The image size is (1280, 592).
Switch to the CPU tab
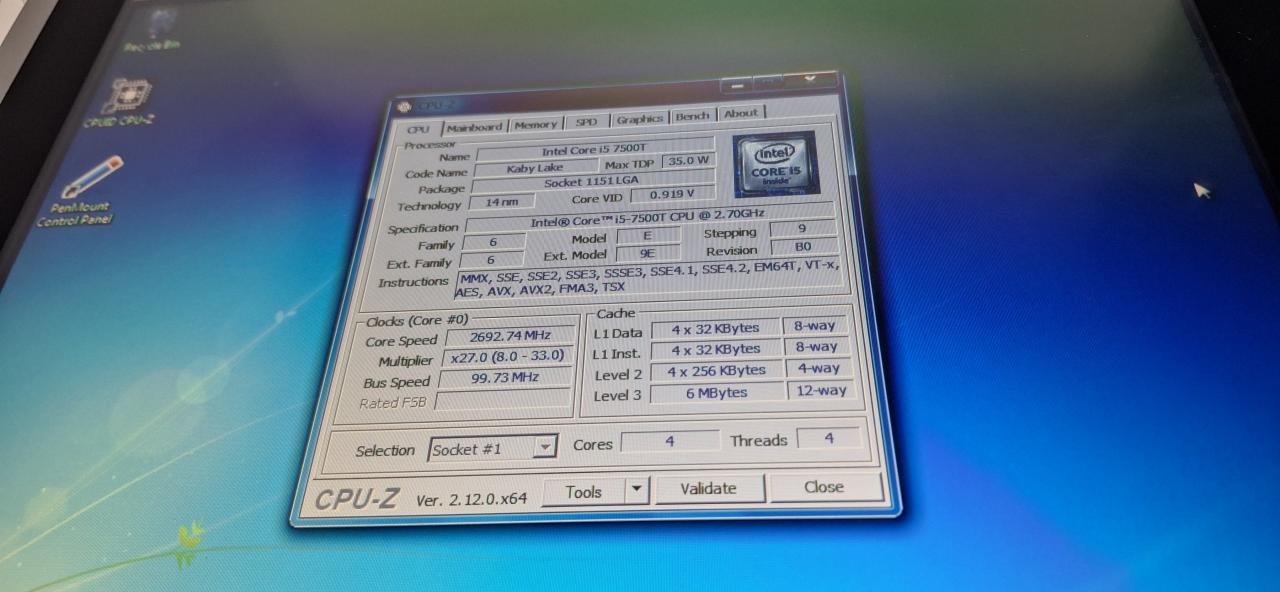418,129
